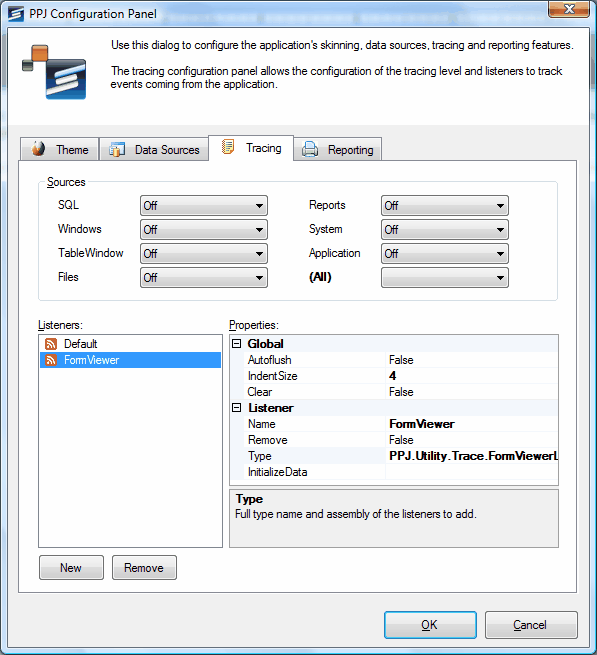Open the Application trace level dropdown
This screenshot has height=655, width=597.
445,254
